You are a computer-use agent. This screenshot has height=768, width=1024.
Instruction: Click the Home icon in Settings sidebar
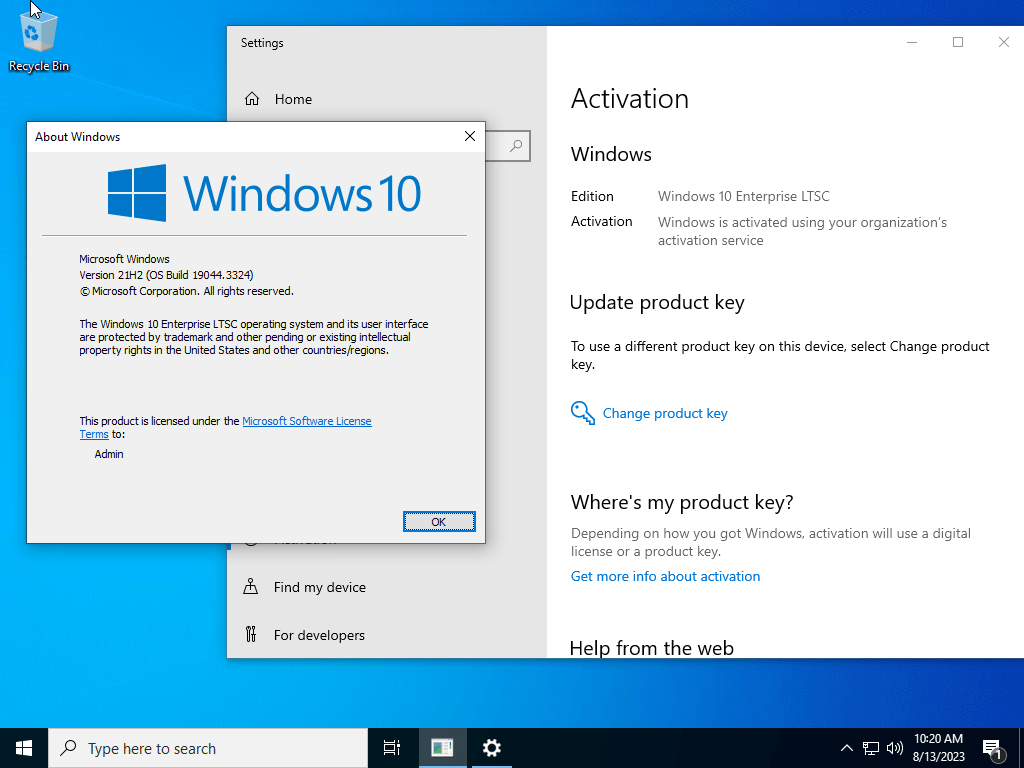coord(251,99)
